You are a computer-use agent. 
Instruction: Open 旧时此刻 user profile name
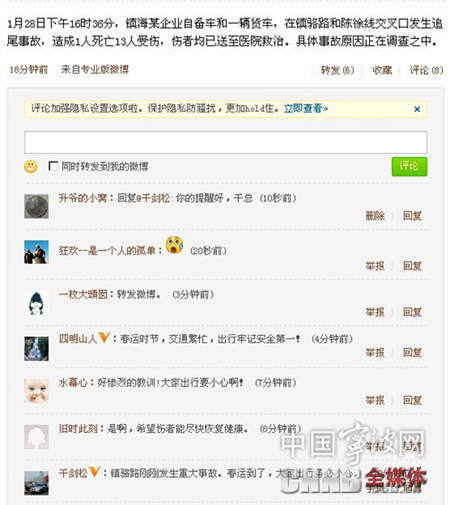pyautogui.click(x=78, y=429)
